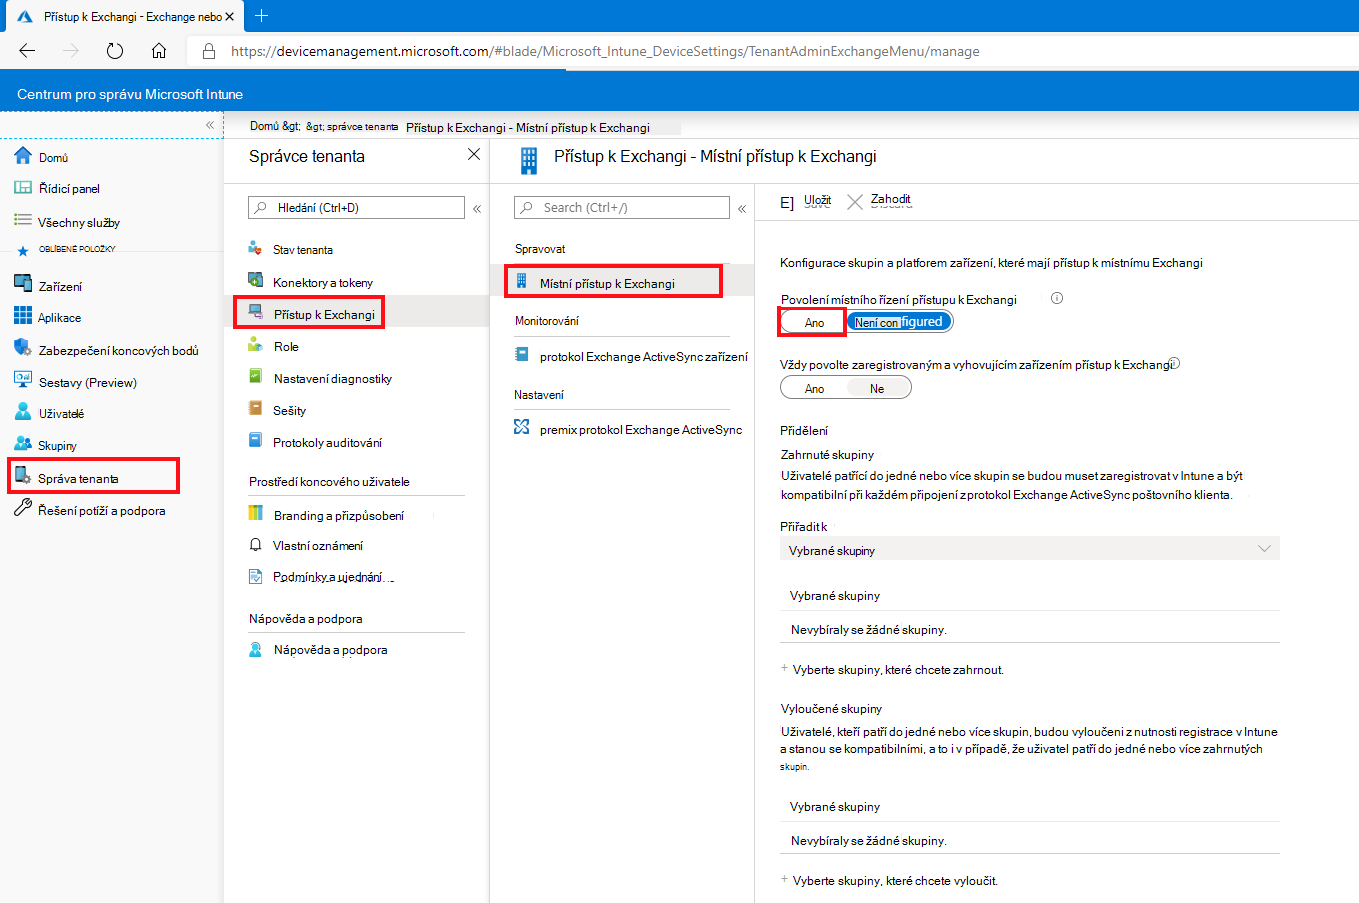Choose Ne for always allow enrolled devices

tap(877, 388)
